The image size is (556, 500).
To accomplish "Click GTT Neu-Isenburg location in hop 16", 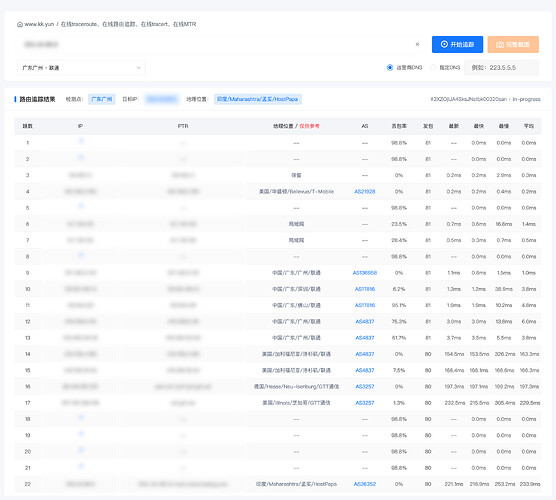I will click(296, 387).
